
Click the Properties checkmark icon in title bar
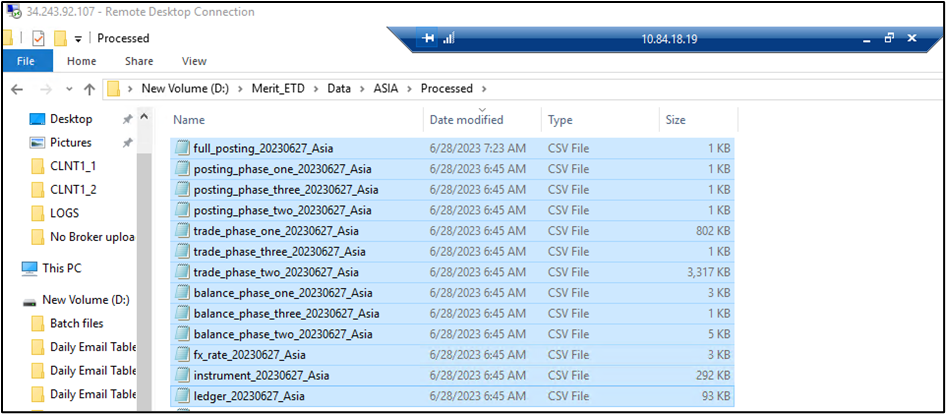click(38, 38)
